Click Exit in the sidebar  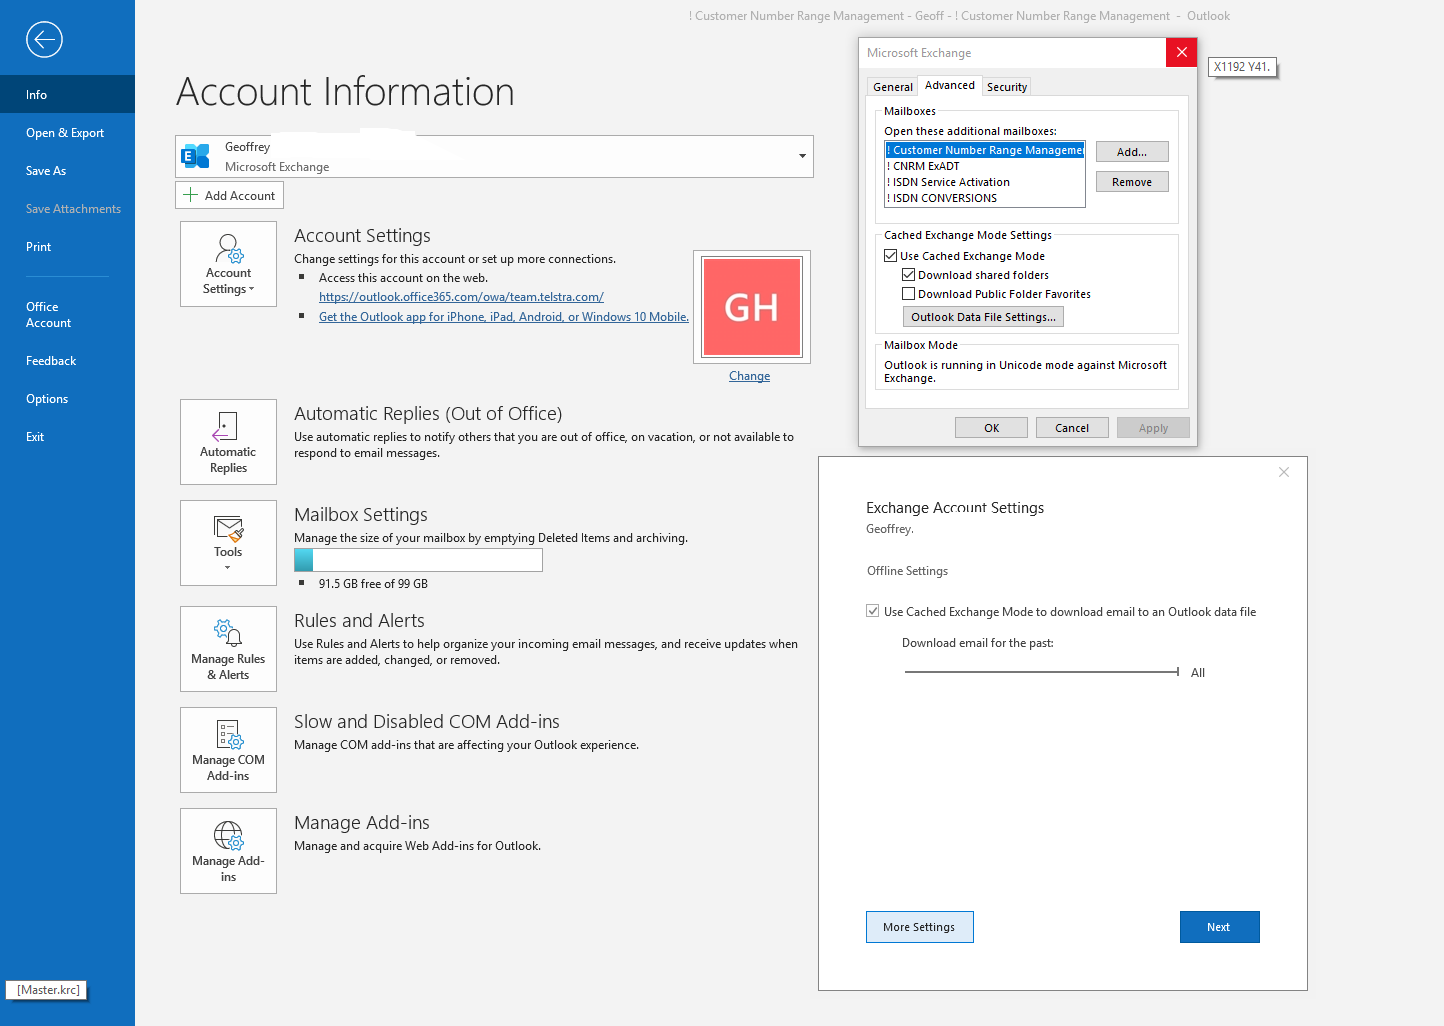point(67,436)
